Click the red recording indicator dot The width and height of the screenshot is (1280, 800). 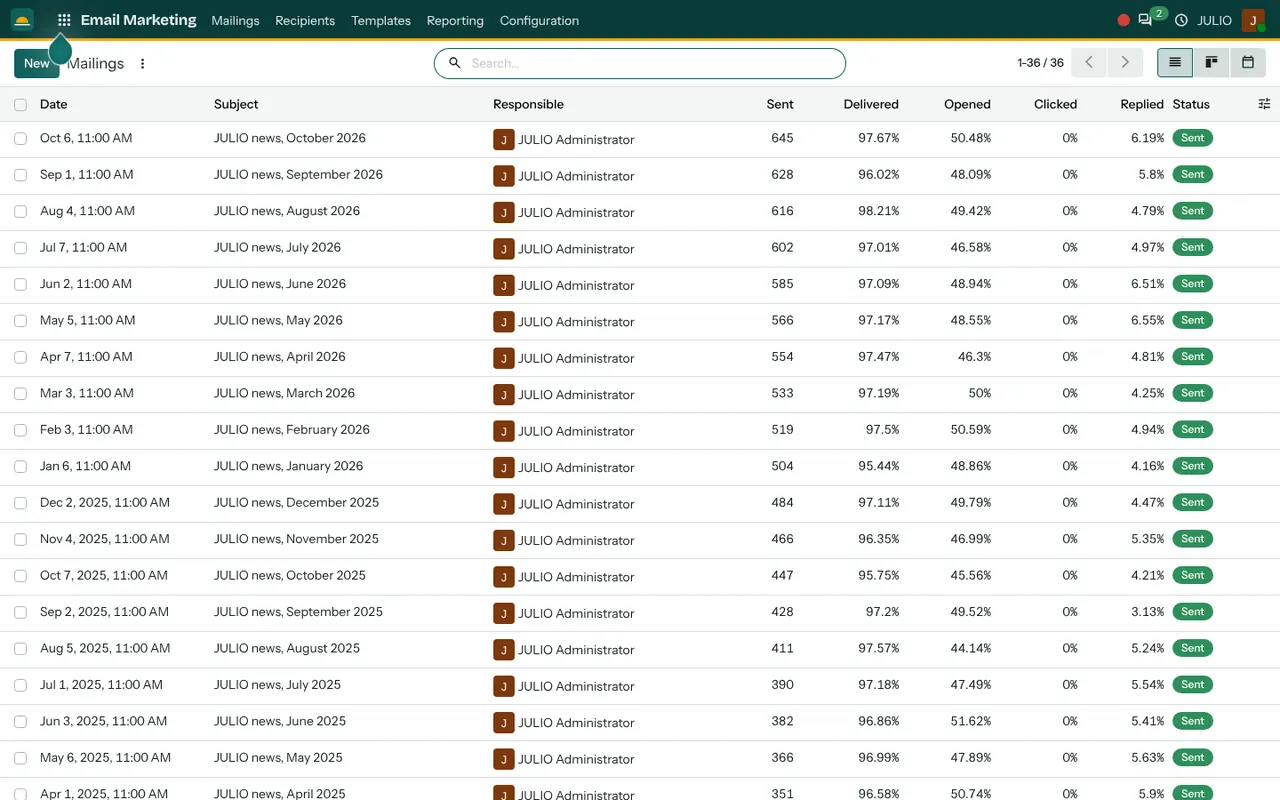coord(1124,20)
